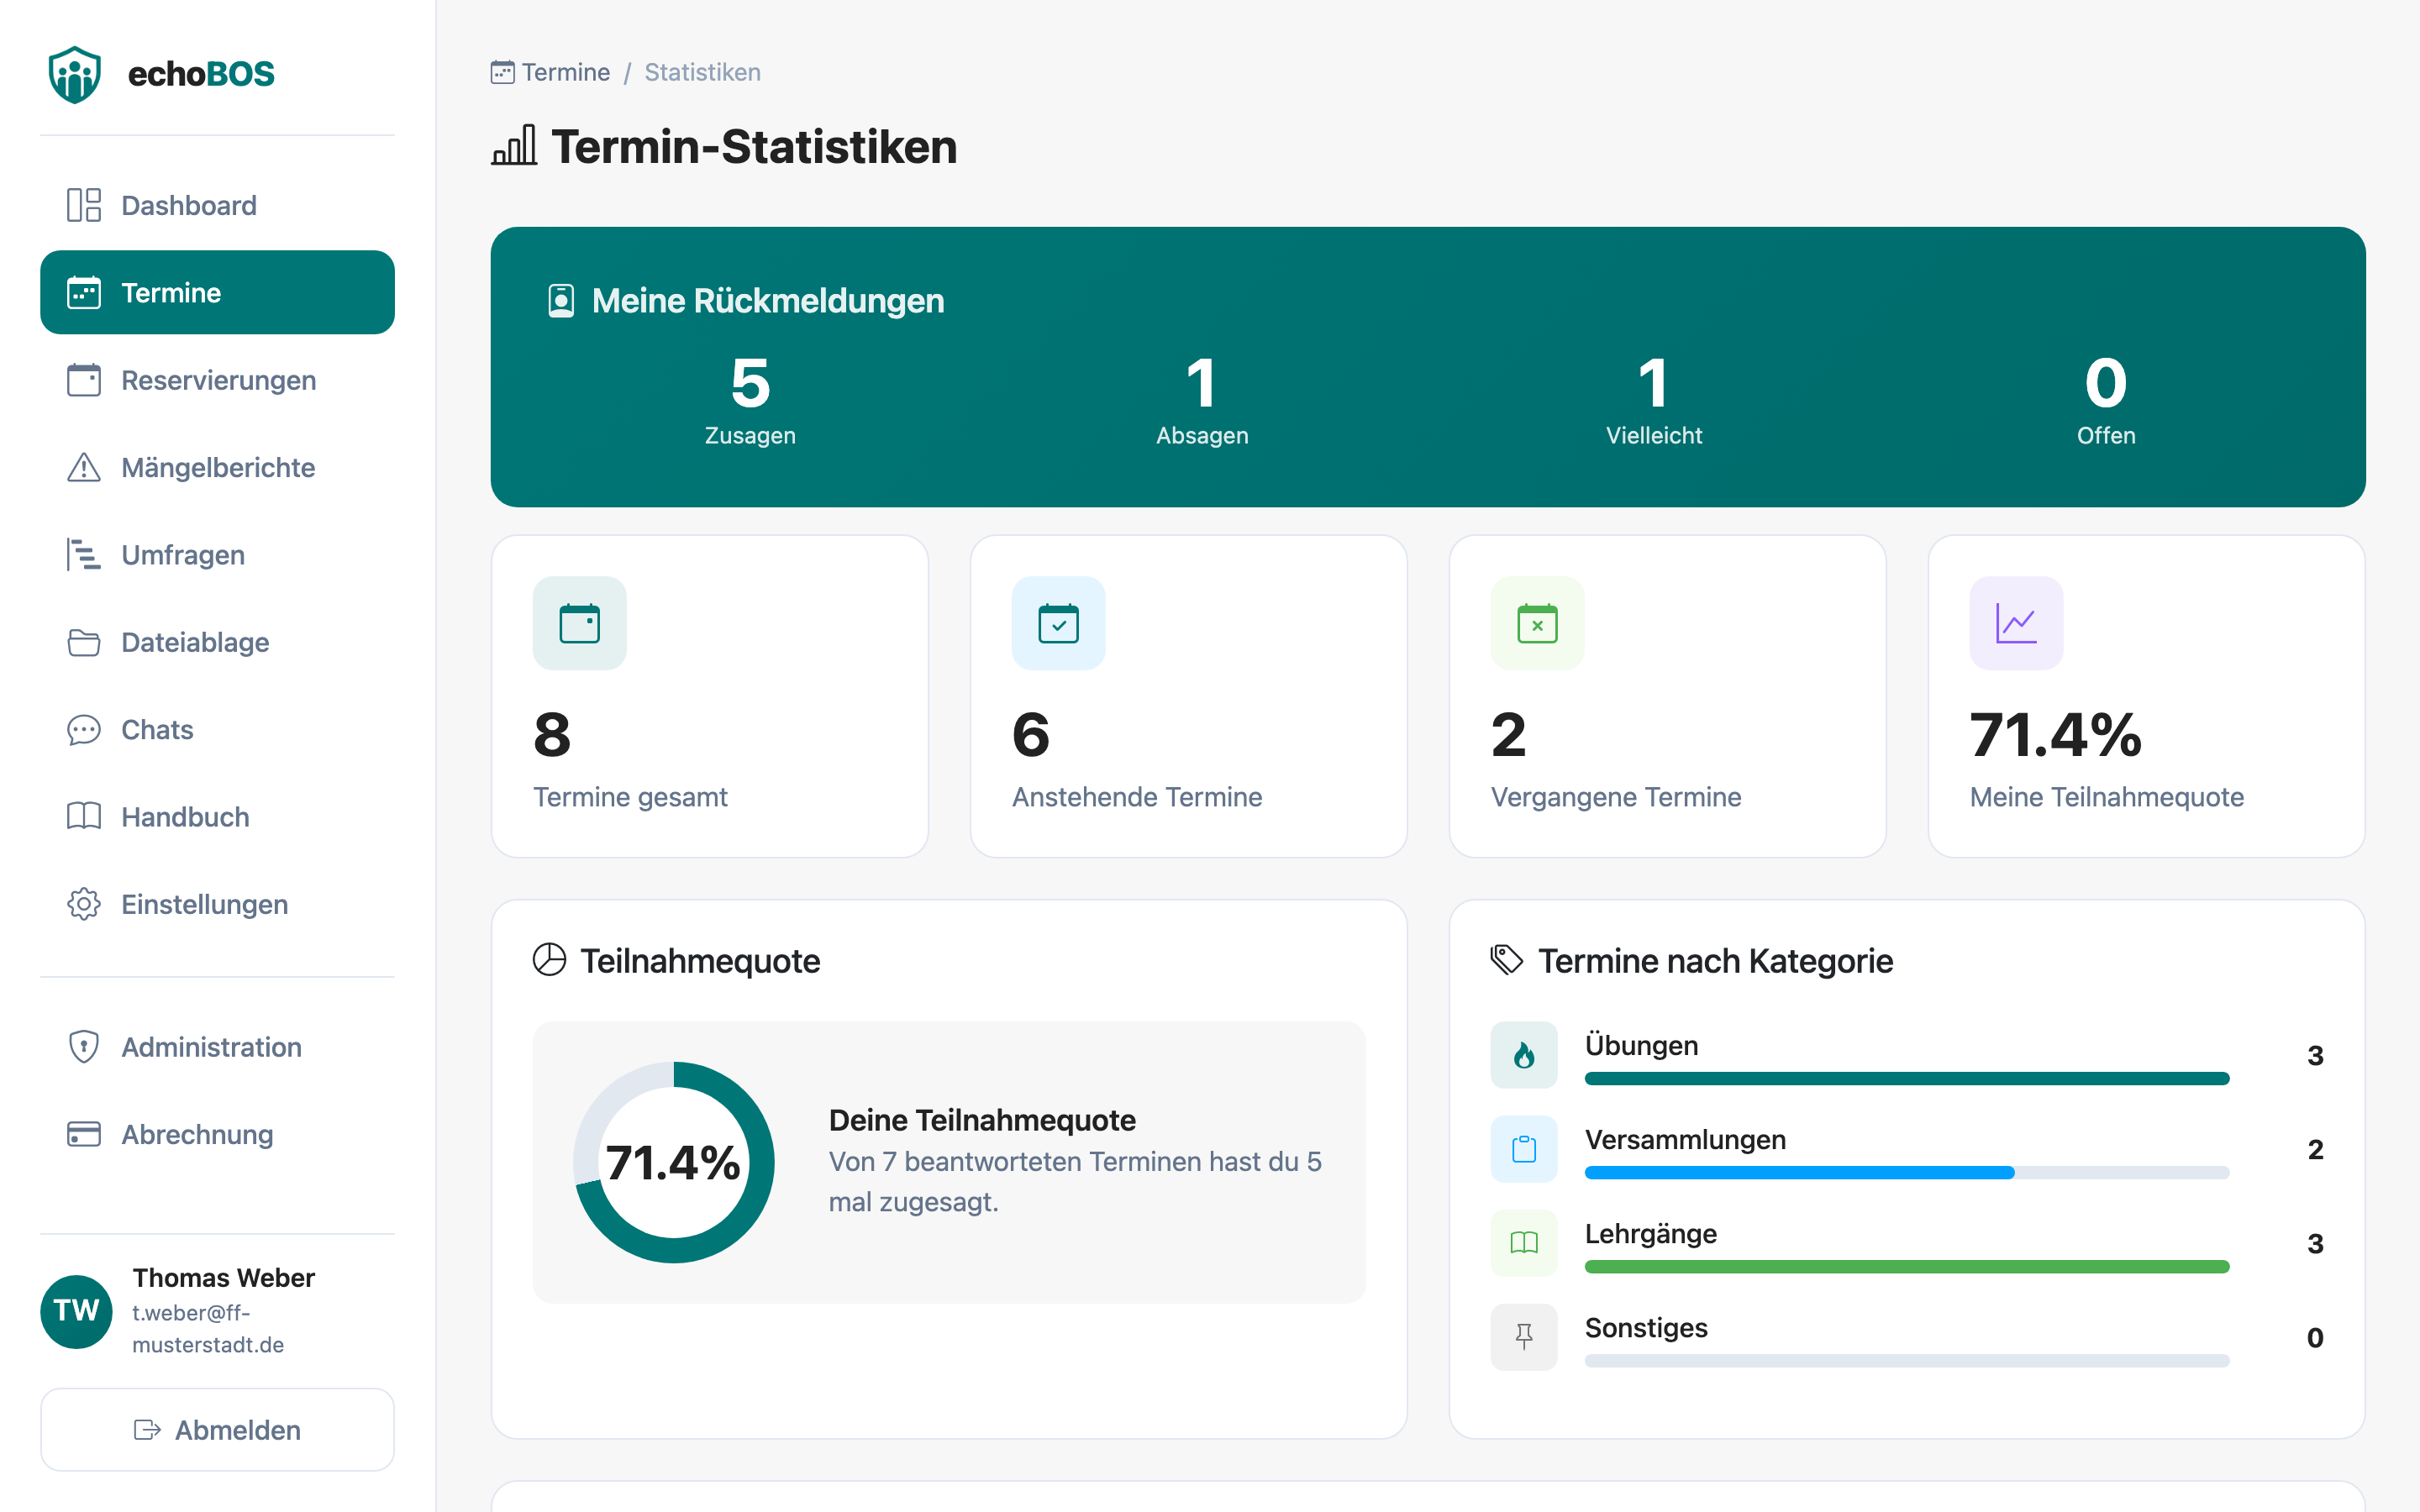Screen dimensions: 2420x1512
Task: Click the TW user avatar
Action: [x=76, y=1311]
